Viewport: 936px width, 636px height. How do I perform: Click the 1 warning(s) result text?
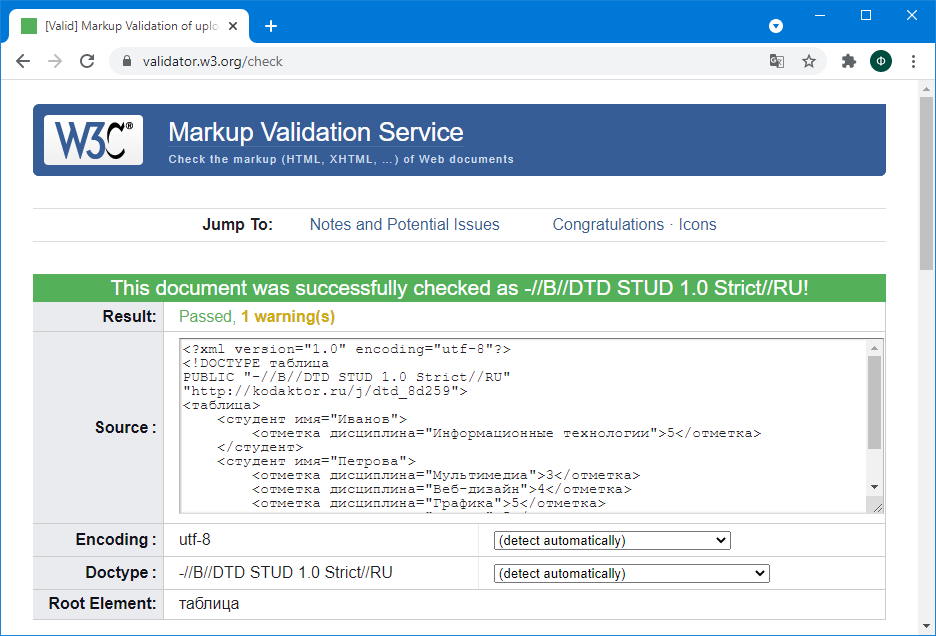[x=288, y=317]
